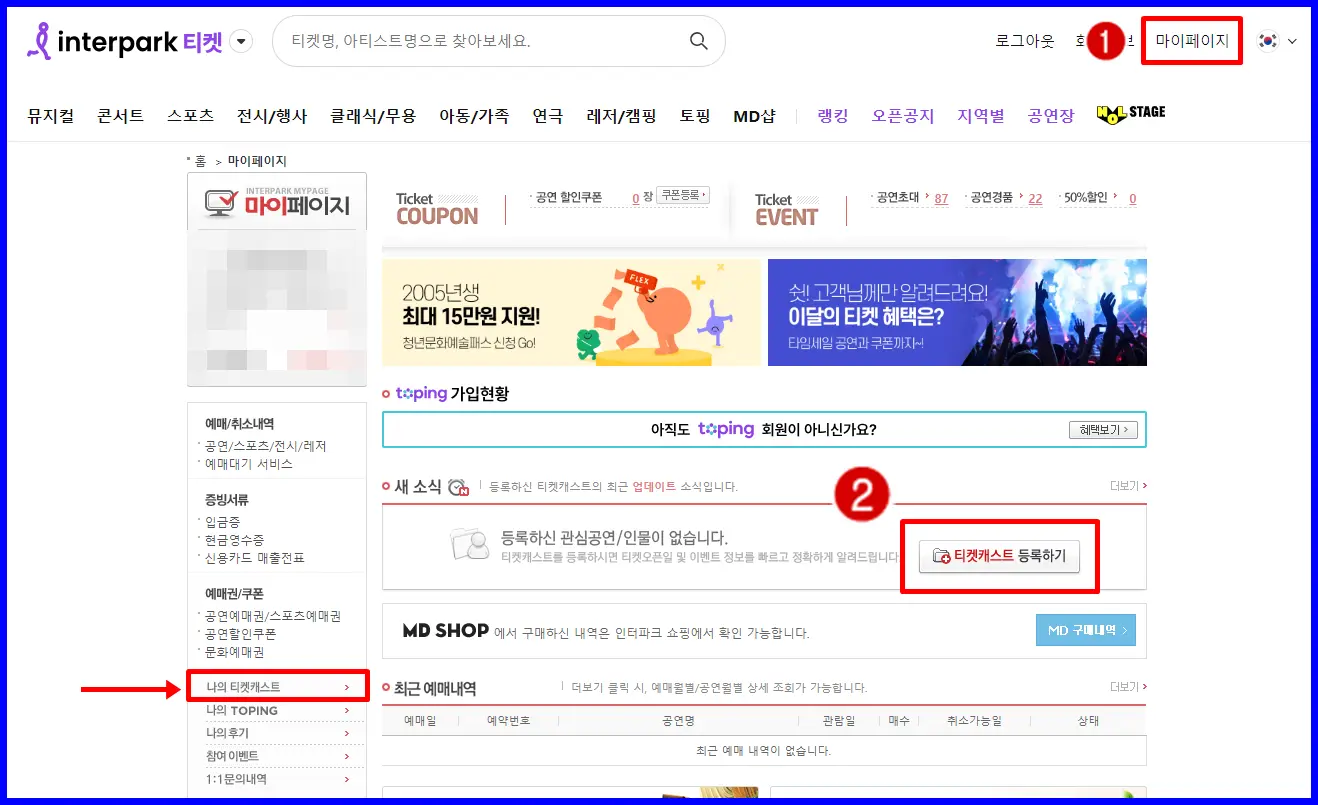Click the 공연 할인쿠폰 count
1318x805 pixels.
pos(635,199)
